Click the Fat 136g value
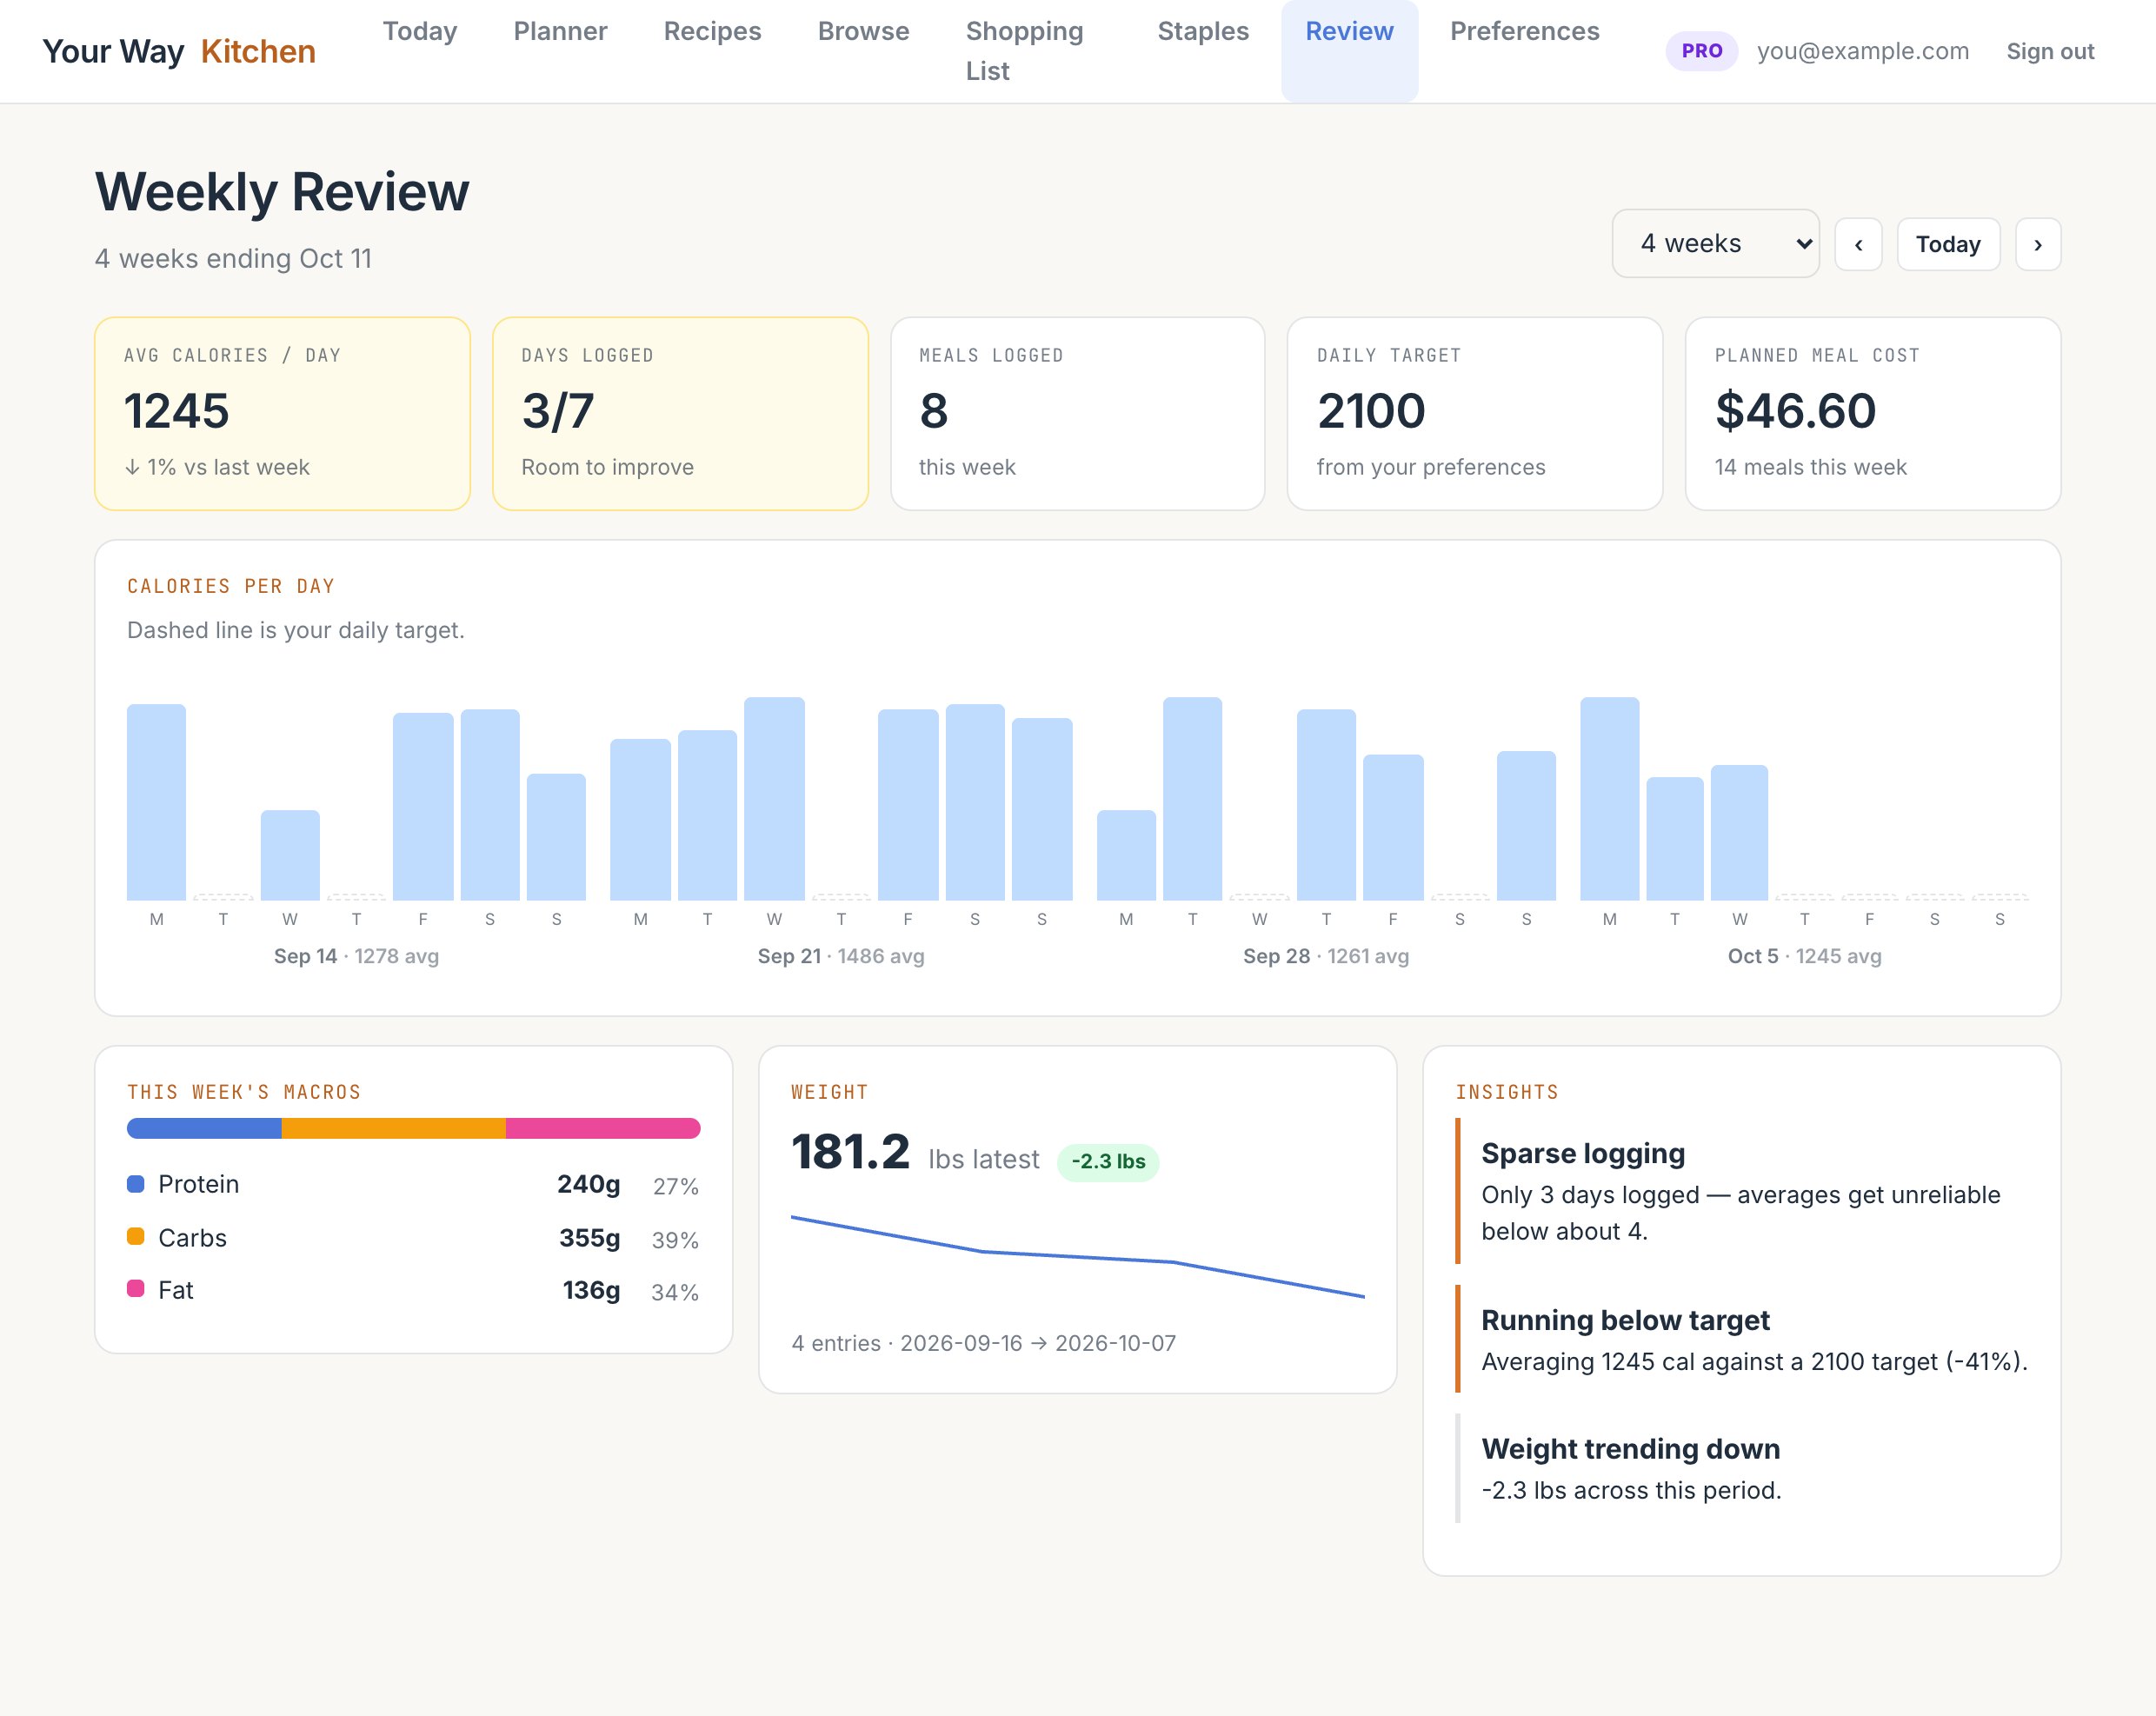This screenshot has height=1716, width=2156. coord(591,1290)
